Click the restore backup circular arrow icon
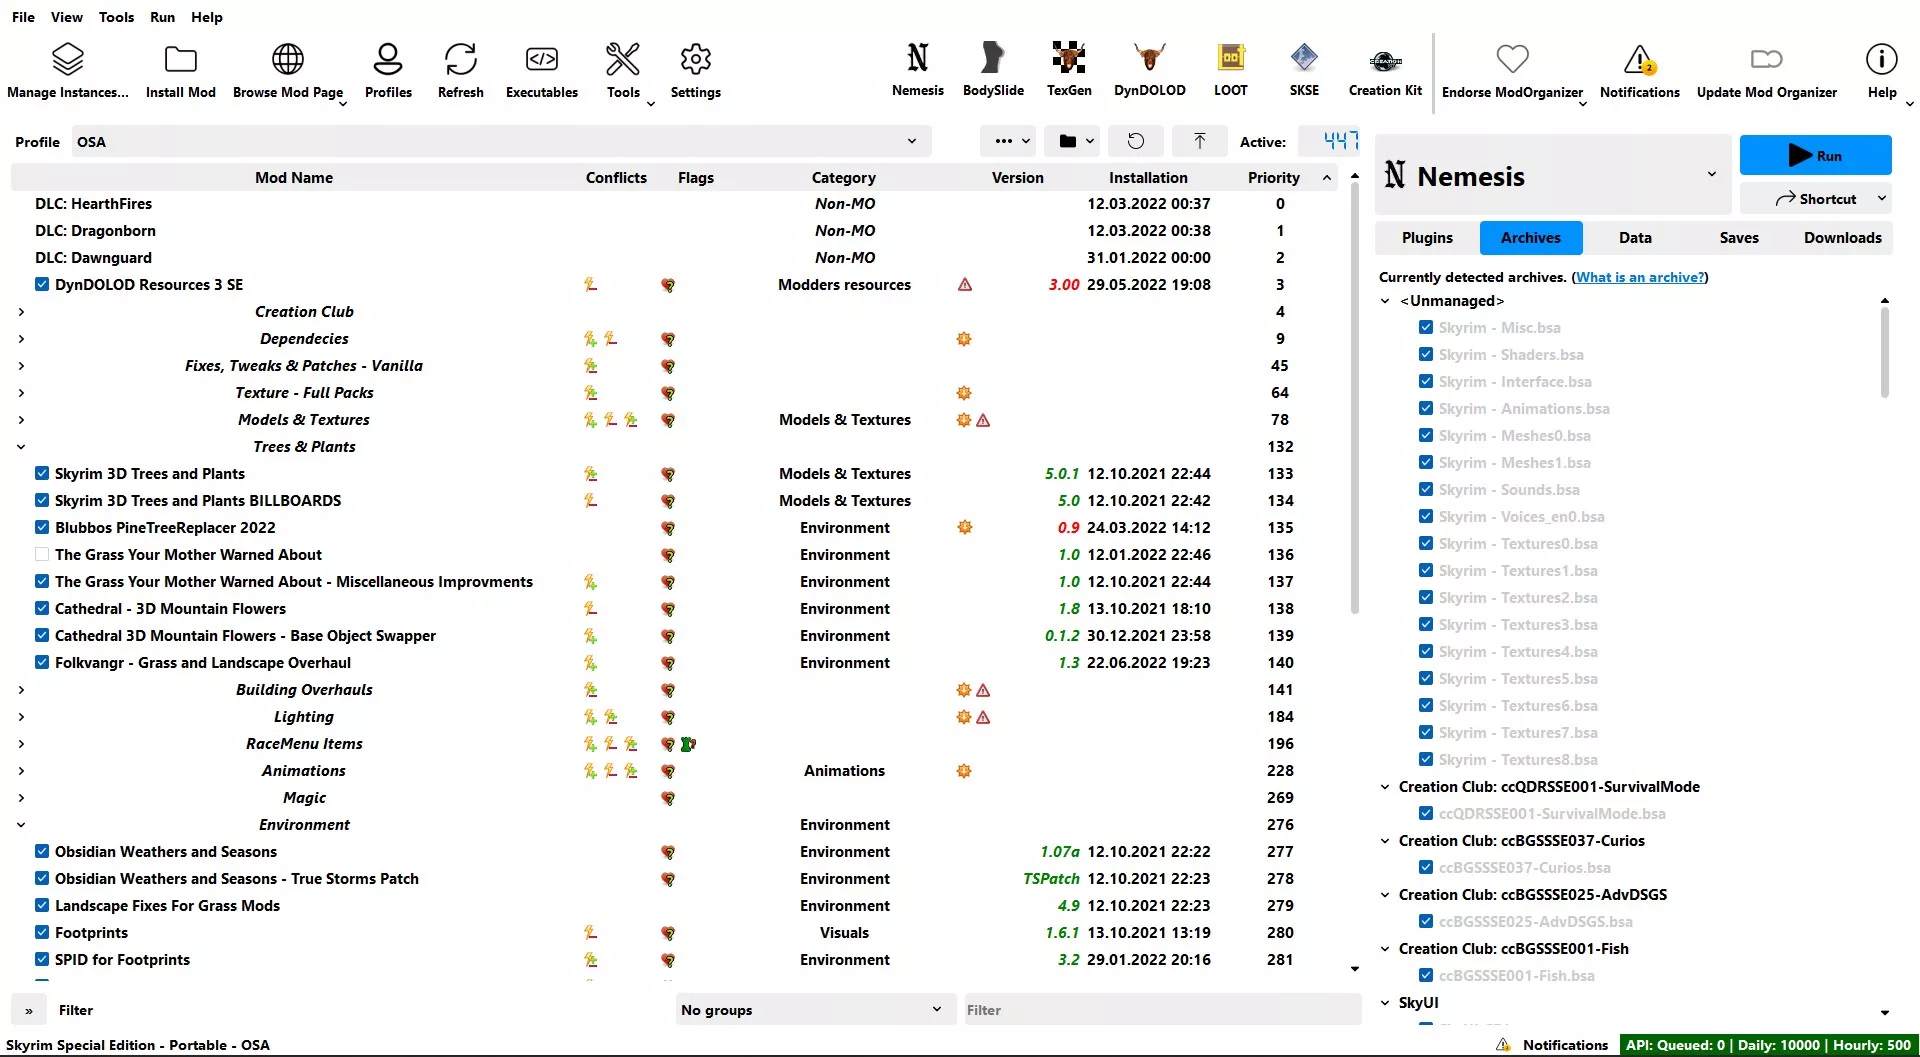The image size is (1920, 1057). [x=1136, y=141]
